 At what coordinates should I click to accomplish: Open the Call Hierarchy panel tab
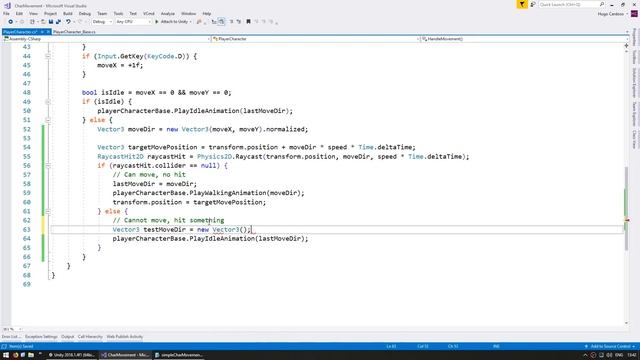(x=90, y=337)
